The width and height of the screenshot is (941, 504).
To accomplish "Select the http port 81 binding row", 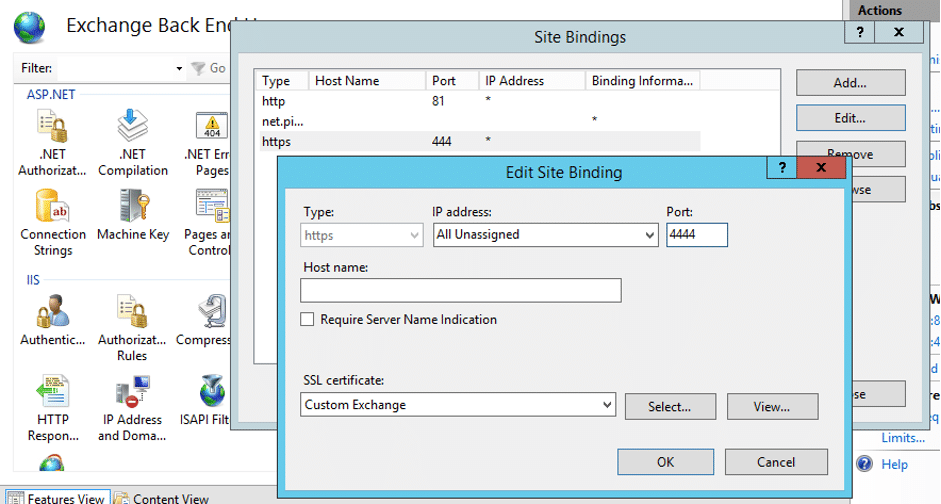I will [480, 101].
